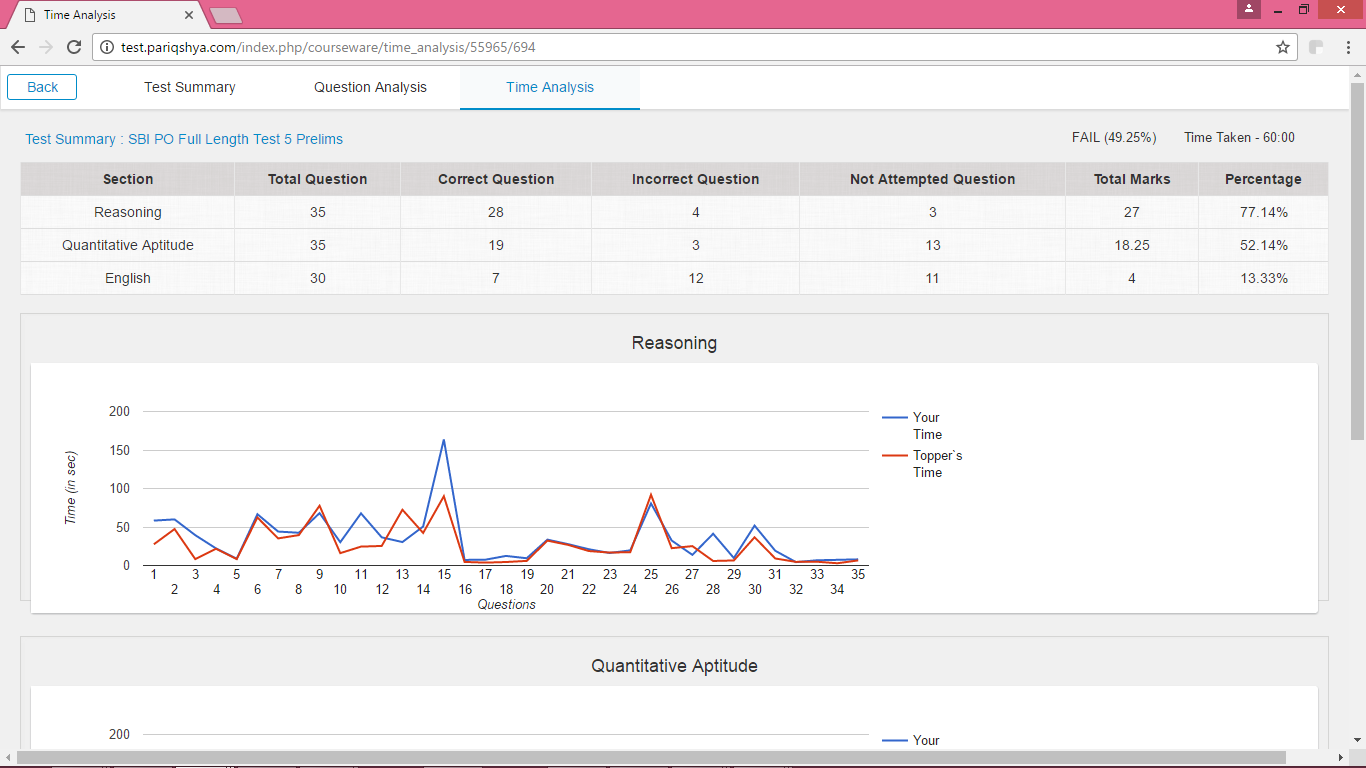Click Topper's Time legend in Reasoning chart

[923, 464]
